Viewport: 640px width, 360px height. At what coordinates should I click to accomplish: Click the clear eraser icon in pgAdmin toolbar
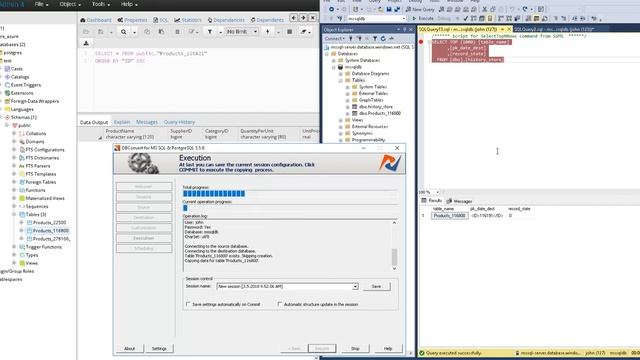pos(303,32)
